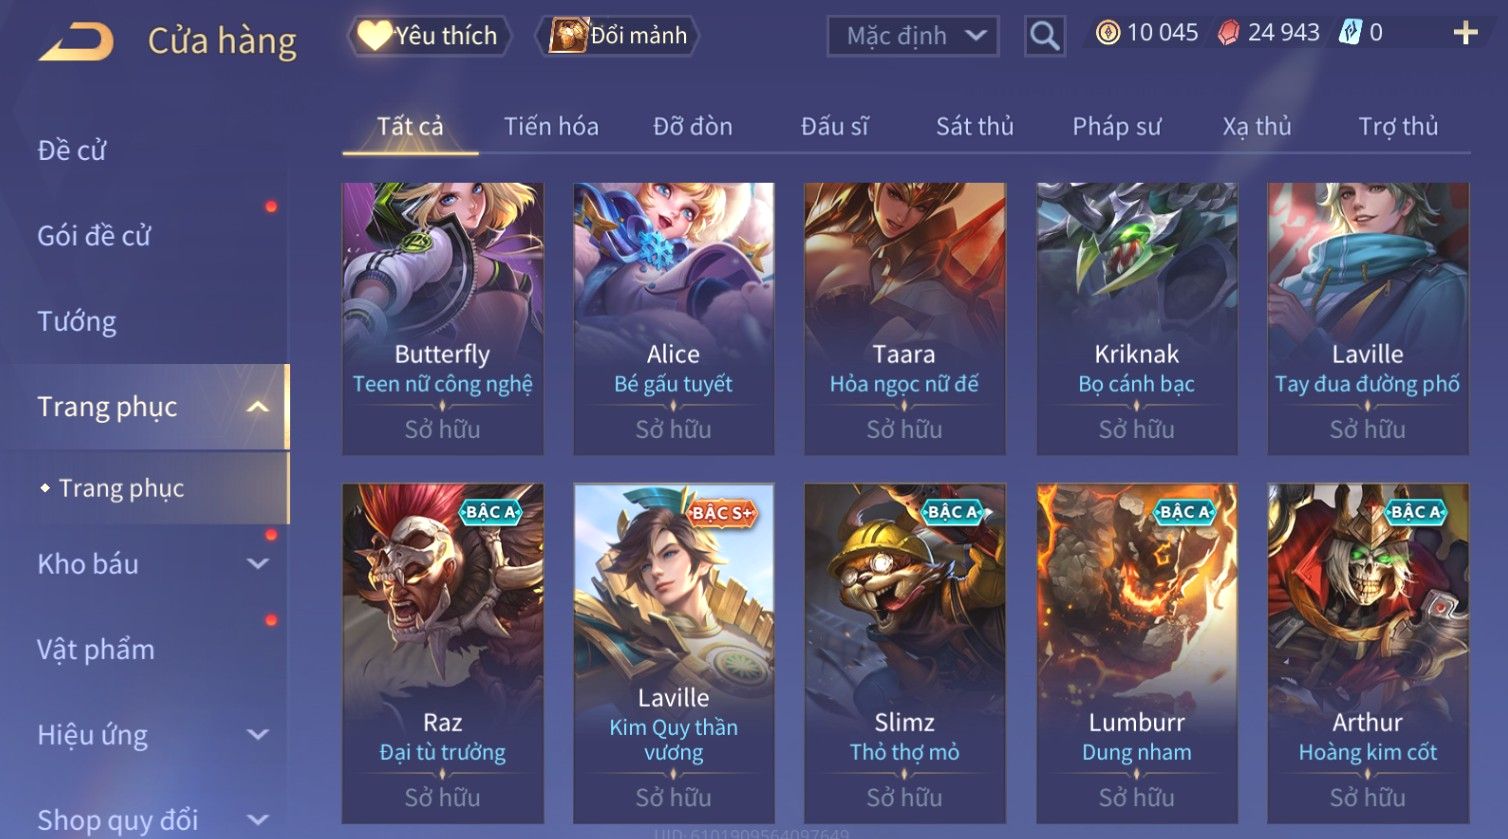Open Đổi mảnh fragment exchange

pos(617,36)
